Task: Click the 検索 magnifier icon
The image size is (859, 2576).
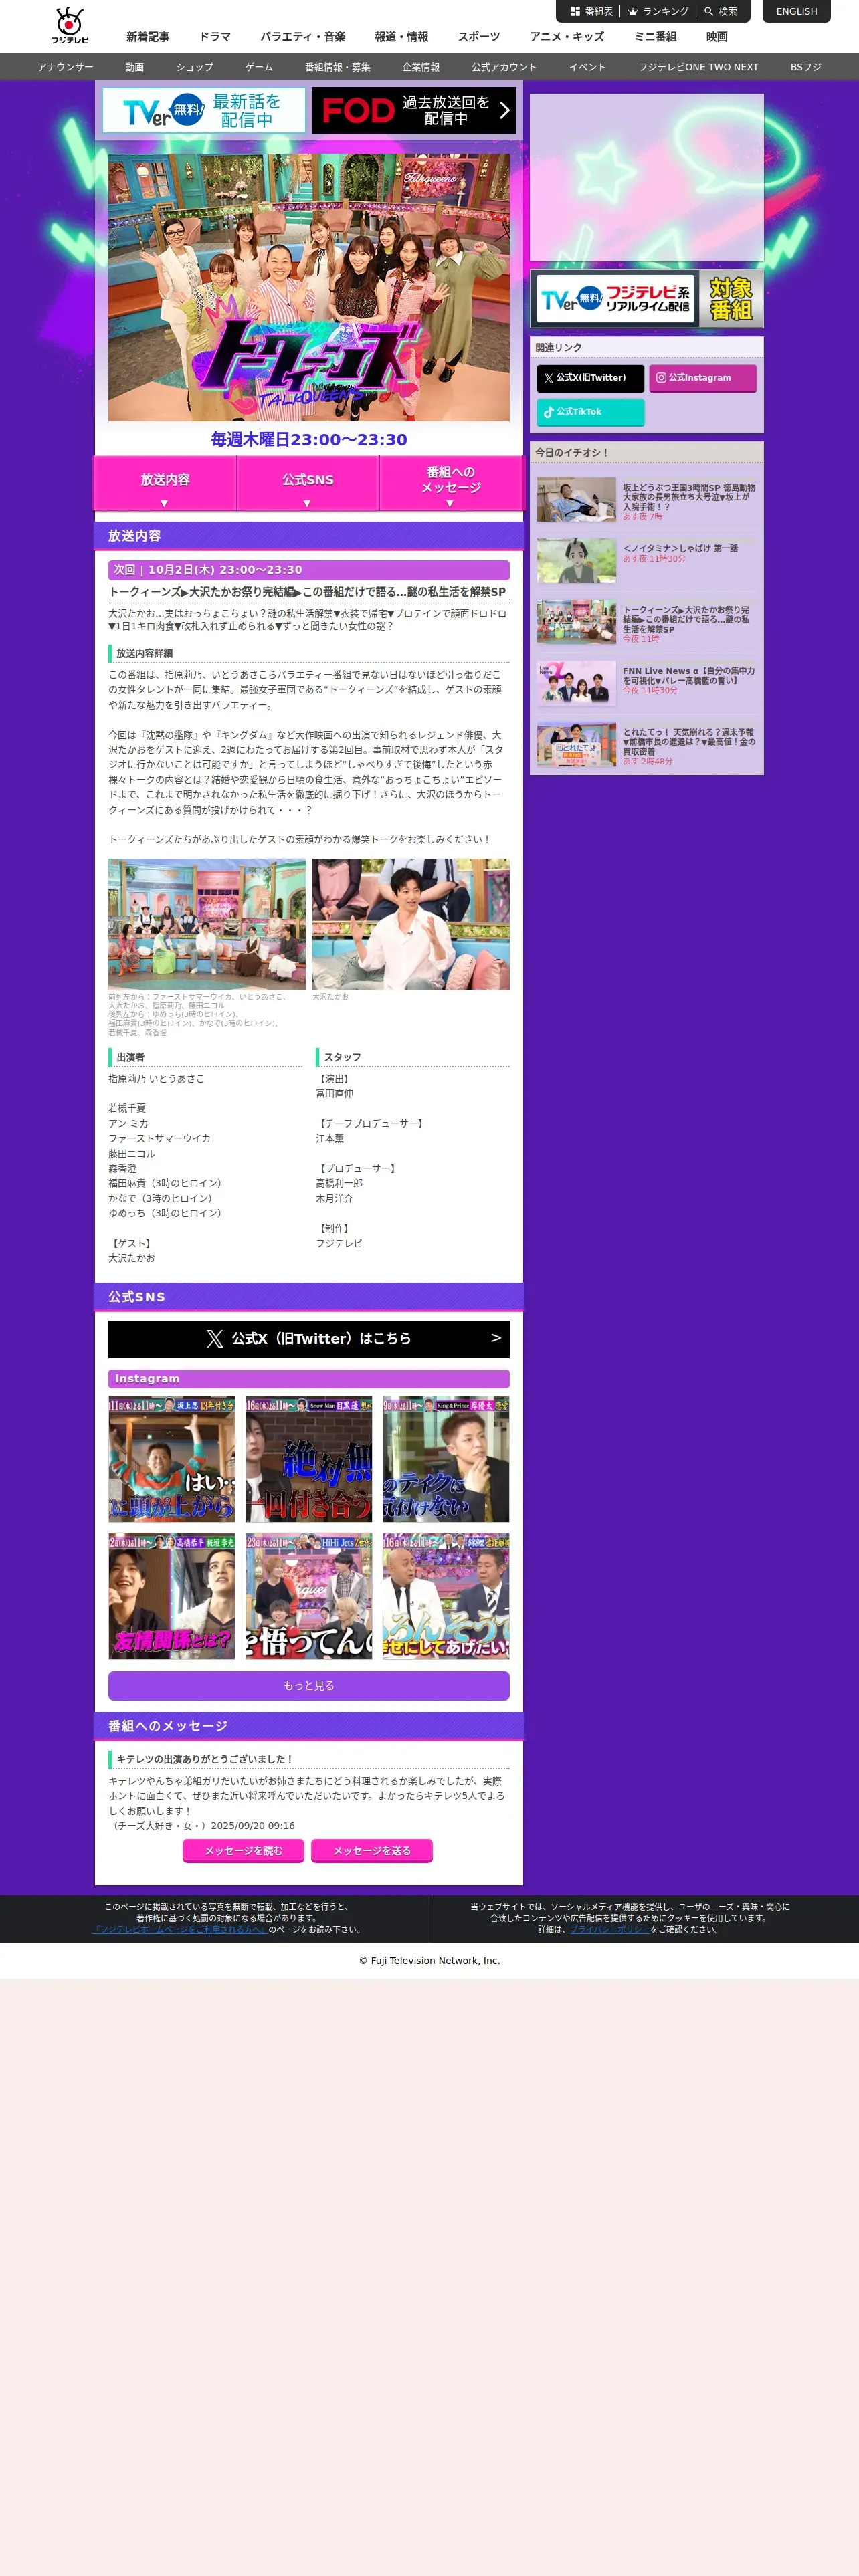Action: pyautogui.click(x=709, y=12)
